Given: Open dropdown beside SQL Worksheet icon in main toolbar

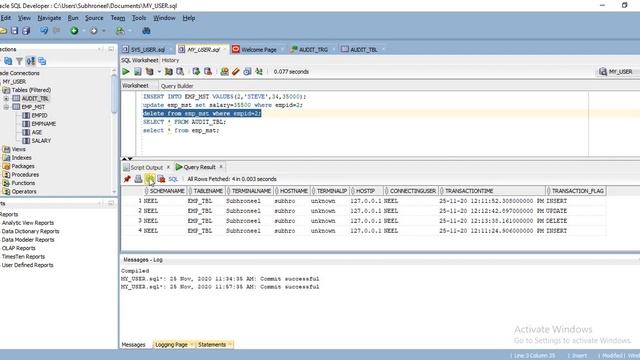Looking at the screenshot, I should pyautogui.click(x=130, y=31).
